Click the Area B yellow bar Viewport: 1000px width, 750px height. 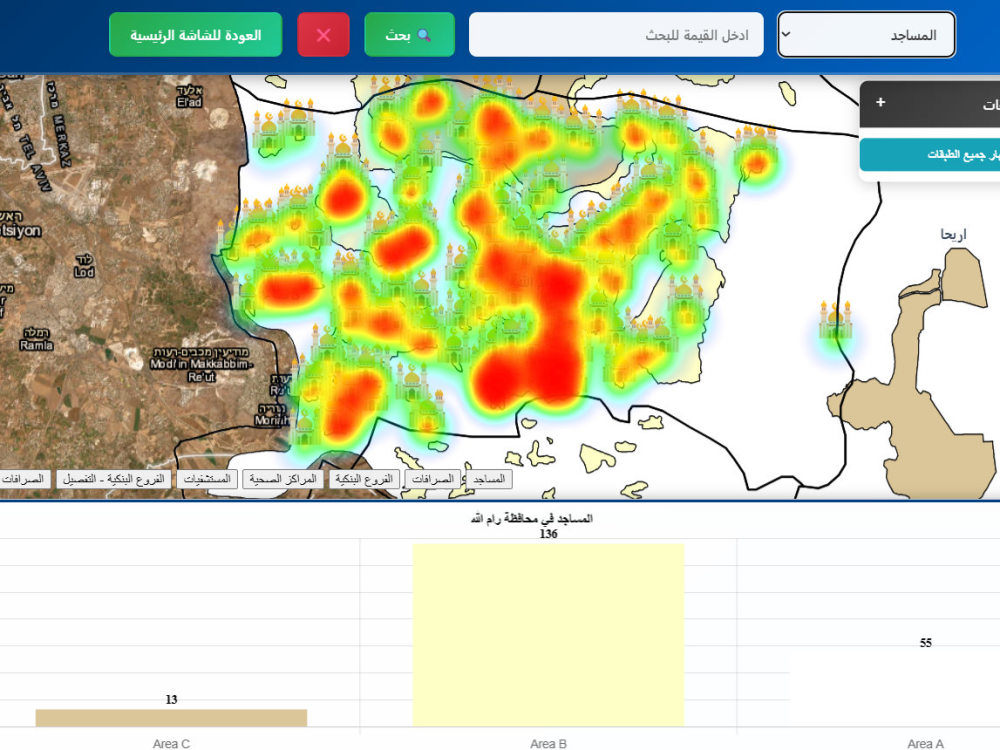click(548, 635)
